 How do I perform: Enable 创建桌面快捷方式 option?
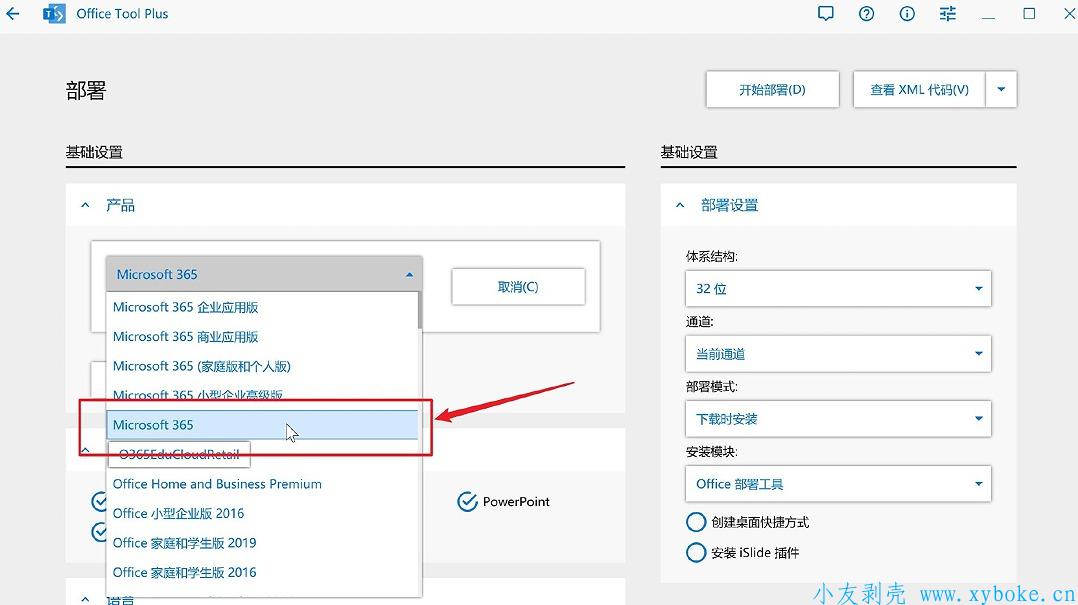point(696,522)
